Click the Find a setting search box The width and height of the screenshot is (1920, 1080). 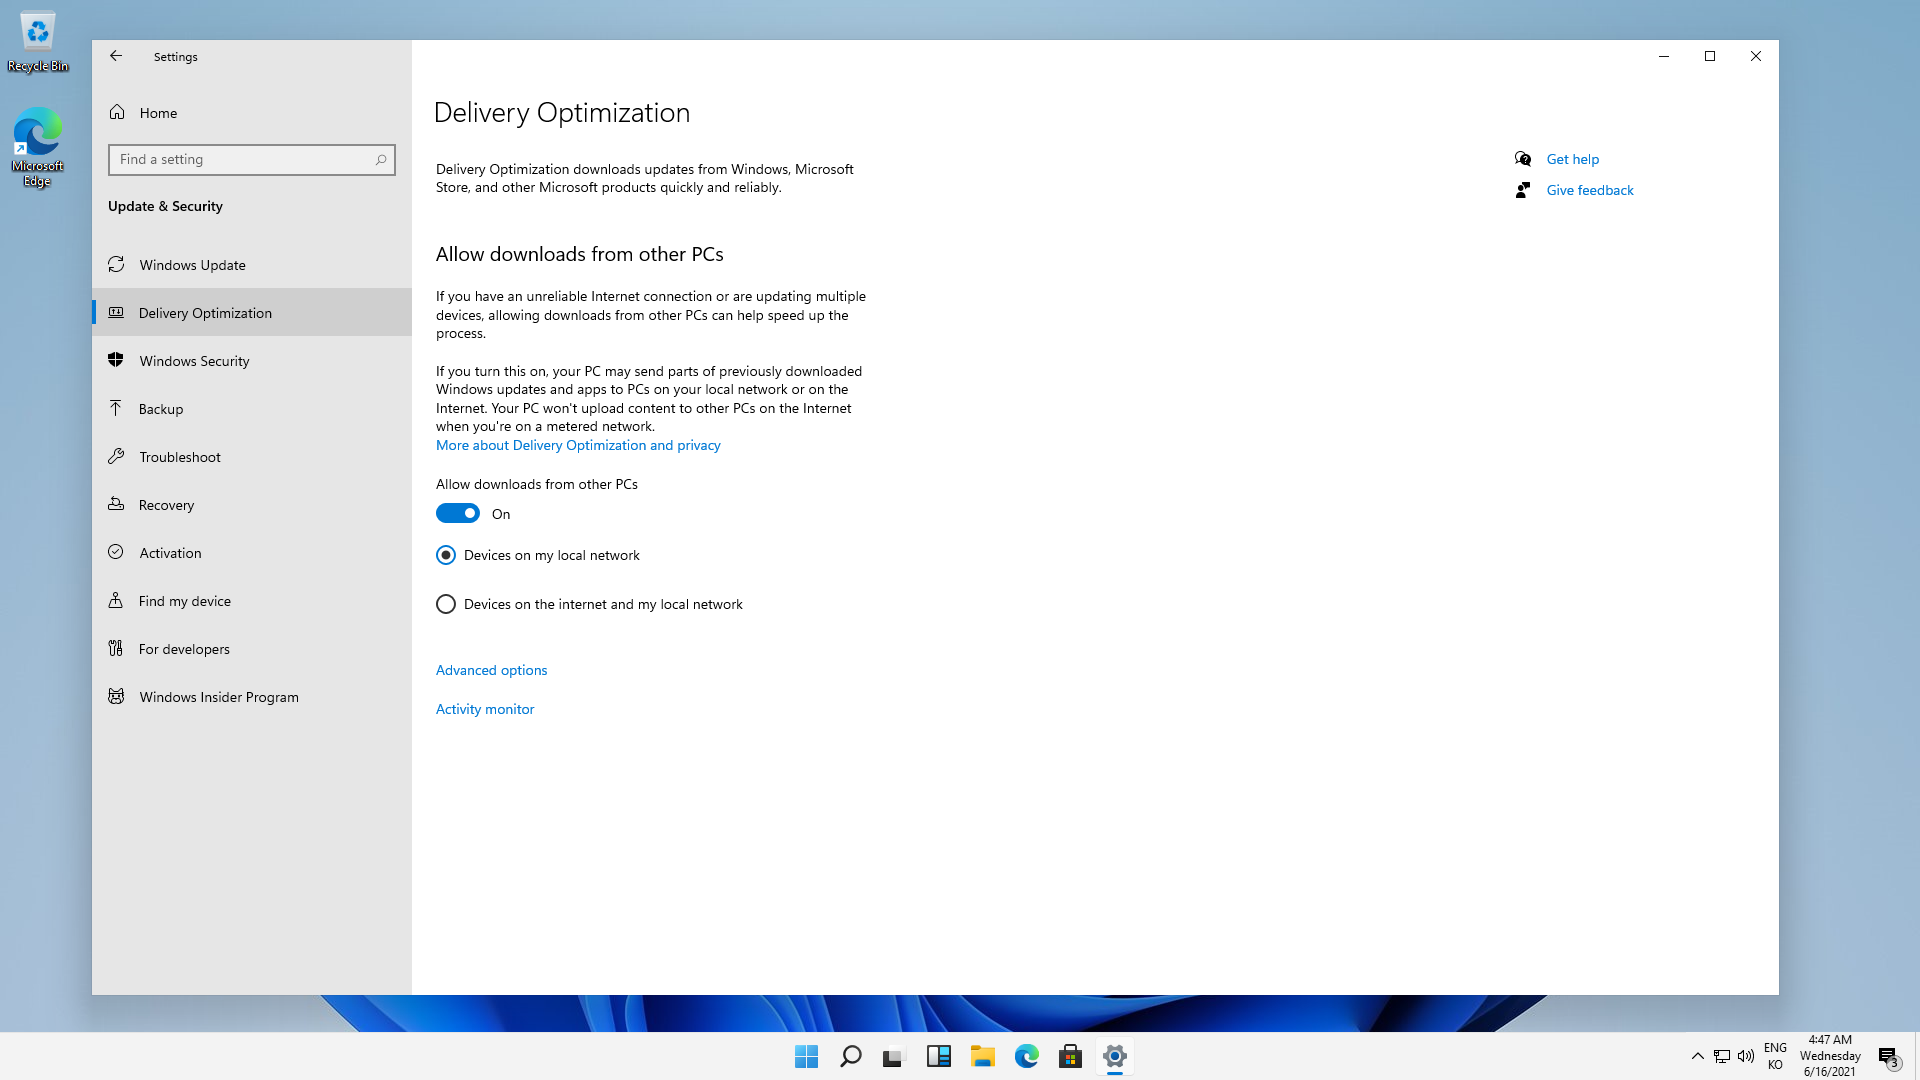tap(240, 160)
